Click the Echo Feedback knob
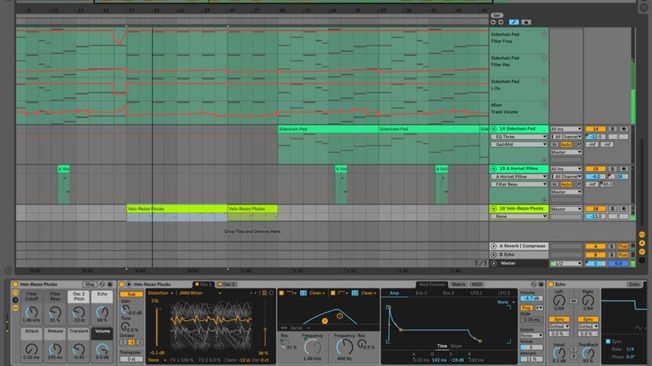 click(x=588, y=353)
